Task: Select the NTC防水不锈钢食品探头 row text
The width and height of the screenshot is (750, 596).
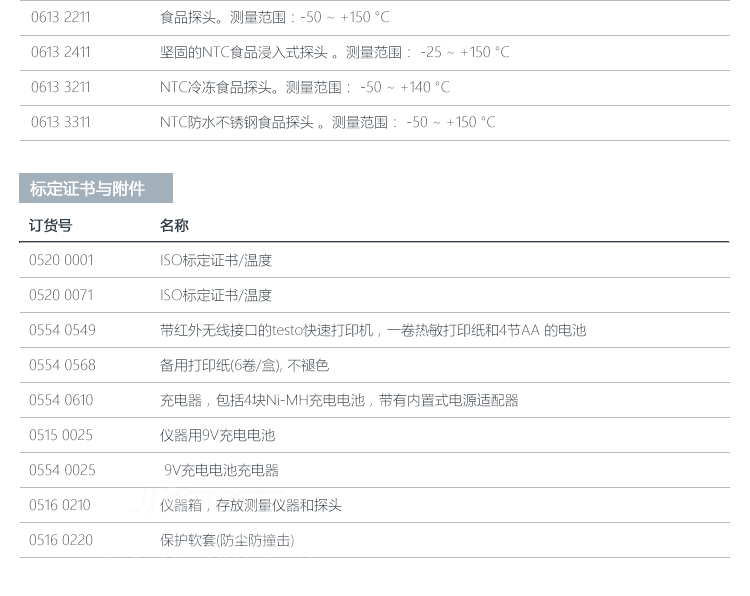Action: click(327, 122)
